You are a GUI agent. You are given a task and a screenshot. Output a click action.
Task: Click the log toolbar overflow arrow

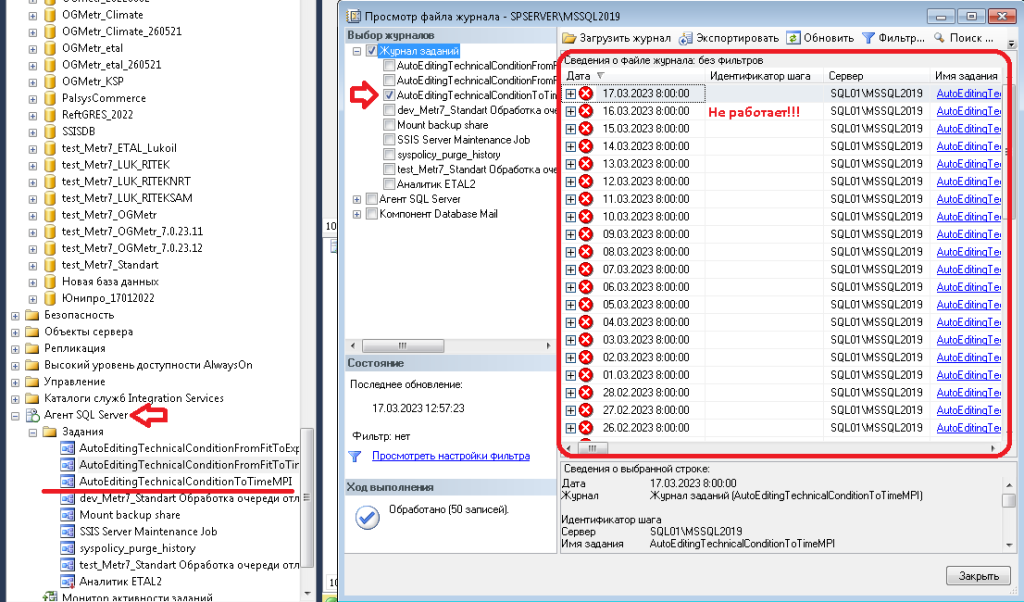1011,44
